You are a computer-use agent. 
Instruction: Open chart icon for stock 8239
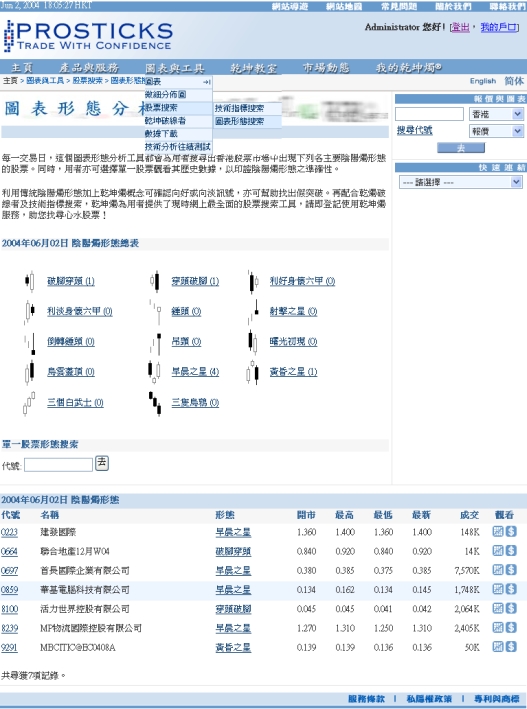[498, 628]
